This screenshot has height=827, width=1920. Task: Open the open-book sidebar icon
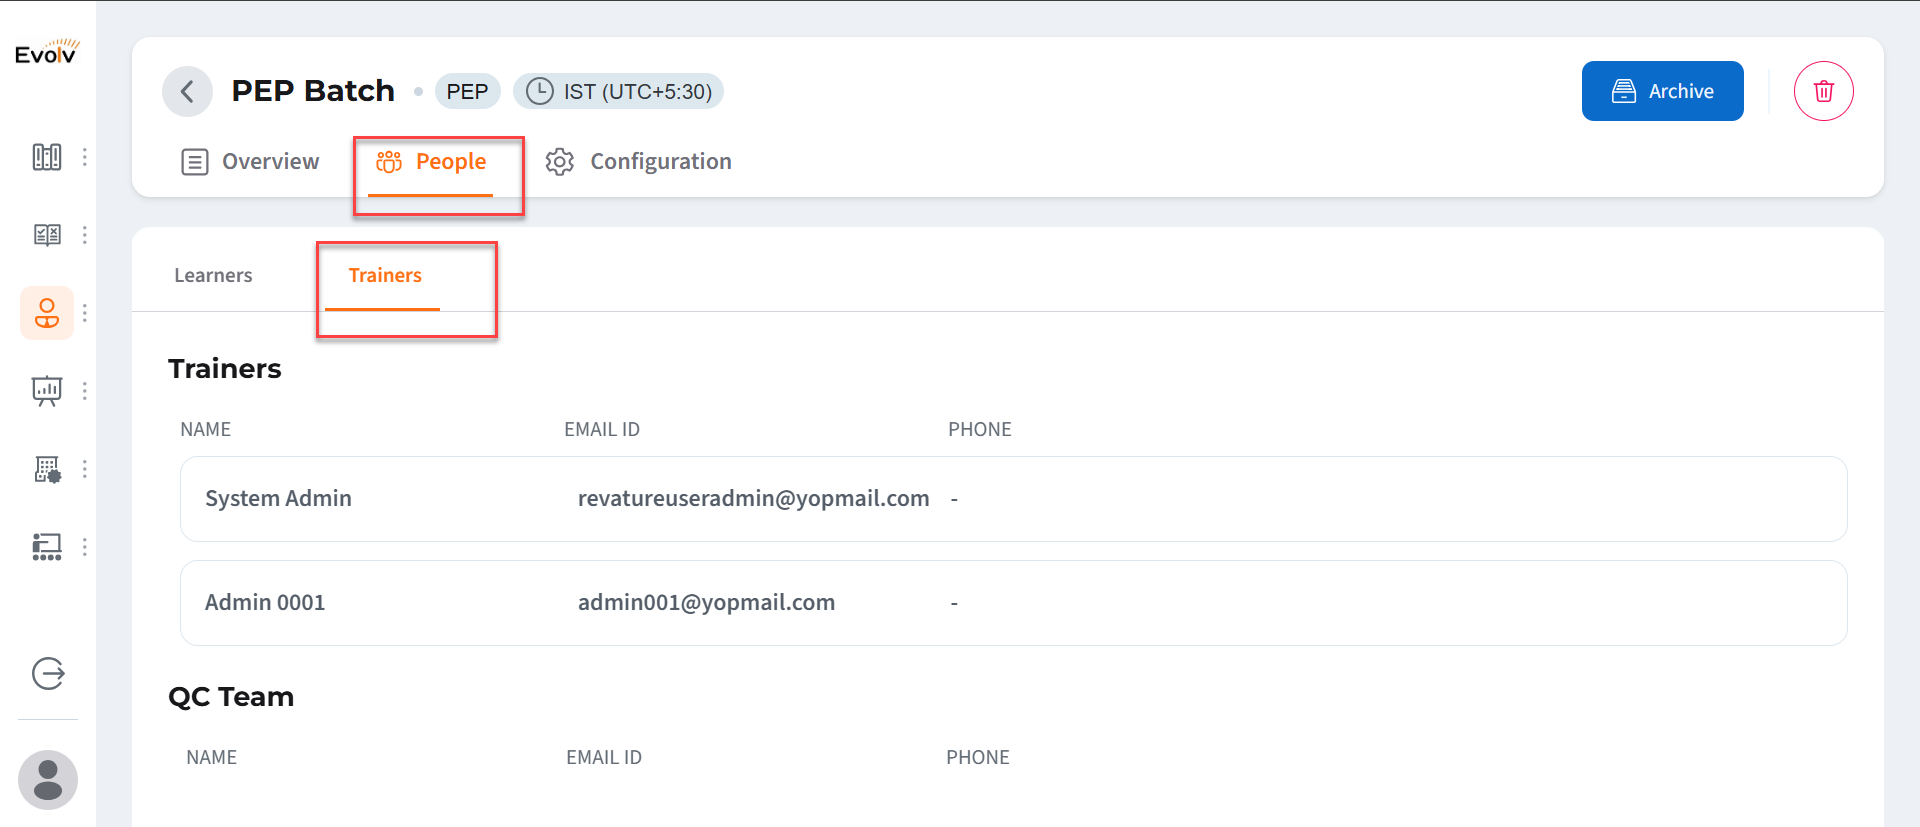click(47, 235)
